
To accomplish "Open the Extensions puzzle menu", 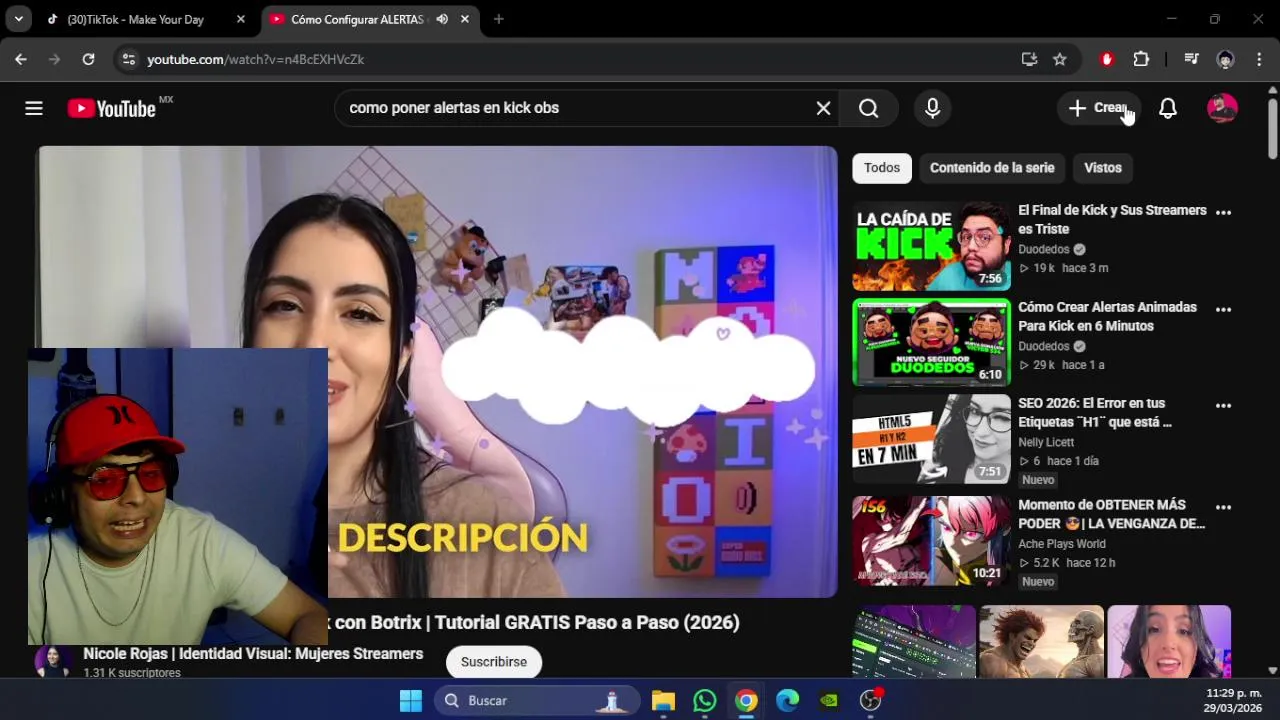I will 1141,59.
